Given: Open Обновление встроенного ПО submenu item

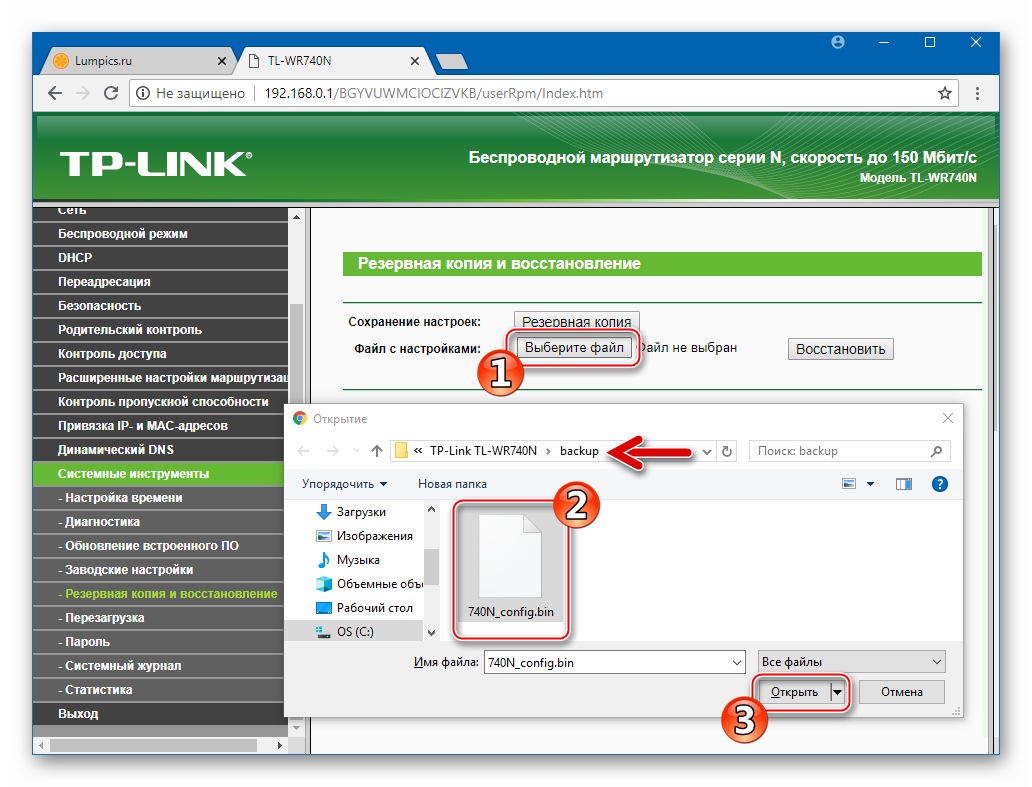Looking at the screenshot, I should [x=161, y=546].
